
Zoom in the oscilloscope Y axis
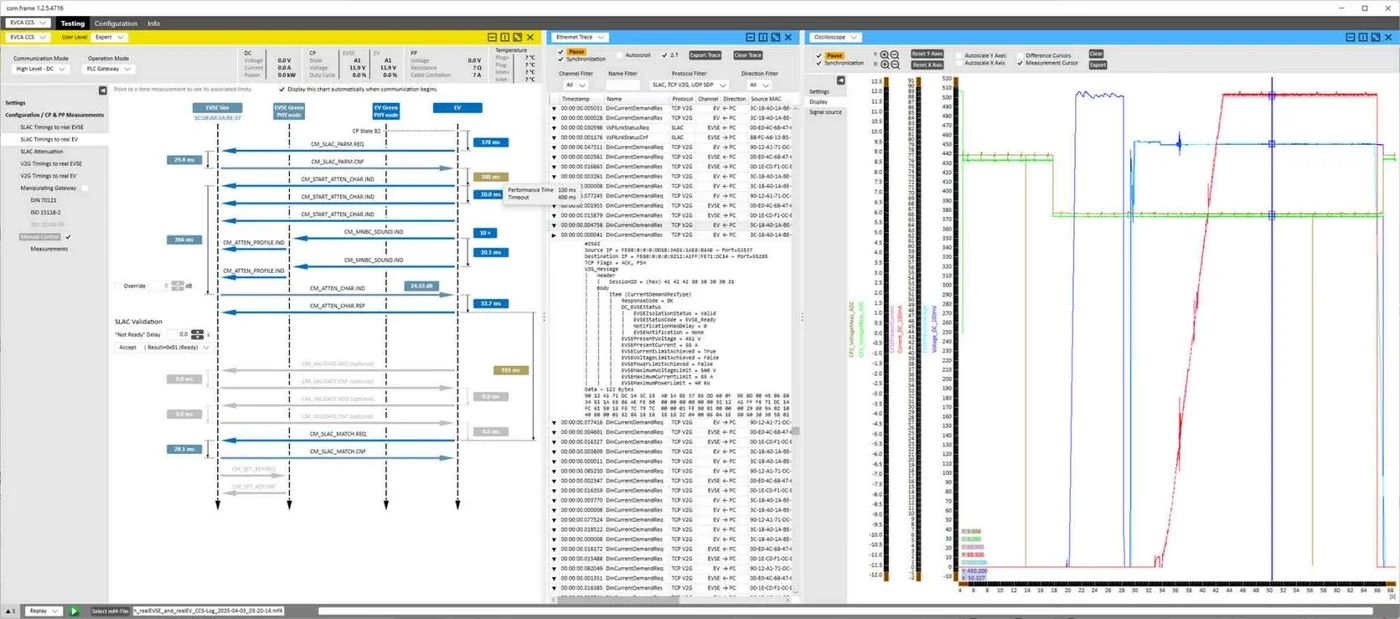point(884,55)
